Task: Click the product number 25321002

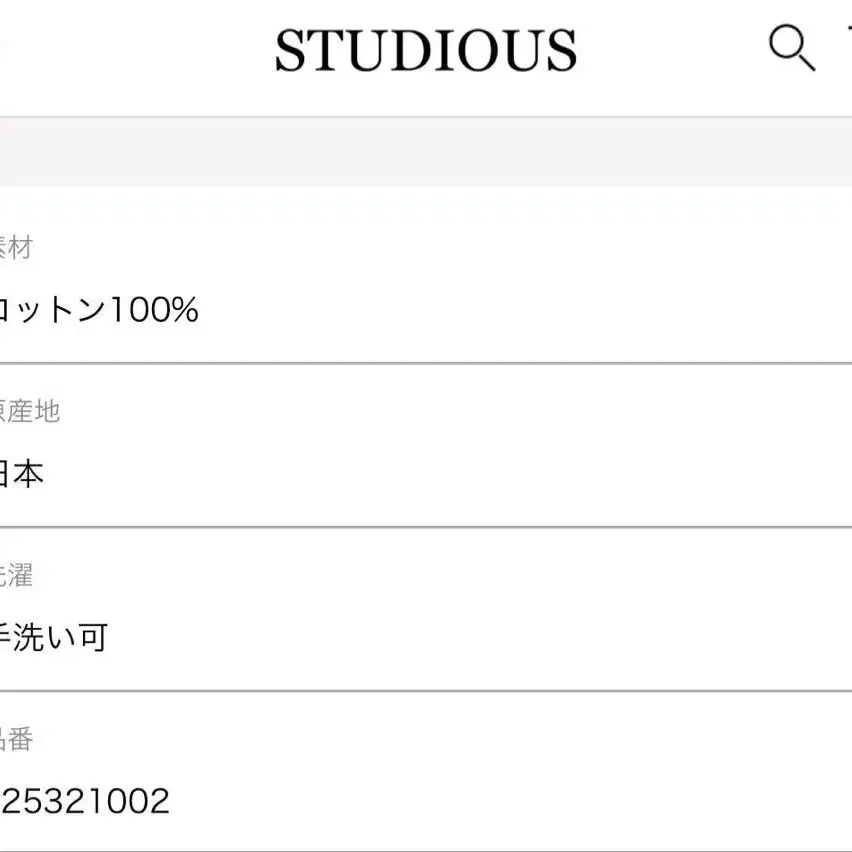Action: [85, 801]
